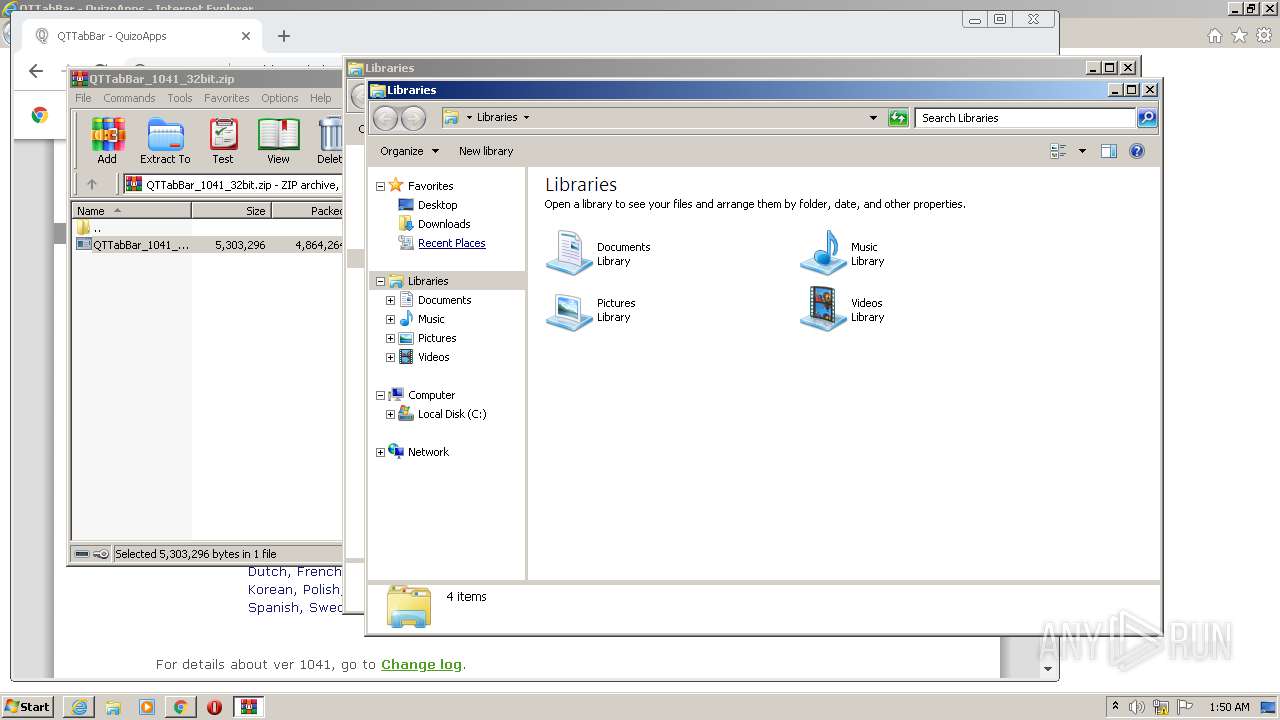Click the search magnifier button in Libraries
Viewport: 1280px width, 720px height.
pyautogui.click(x=1147, y=118)
